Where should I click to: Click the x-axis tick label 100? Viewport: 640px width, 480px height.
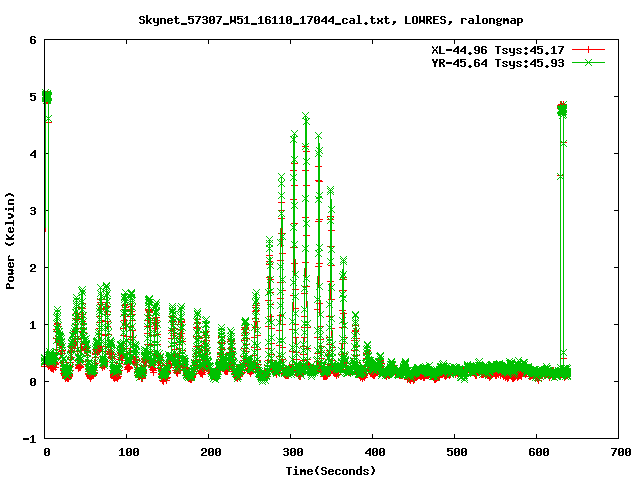(129, 452)
